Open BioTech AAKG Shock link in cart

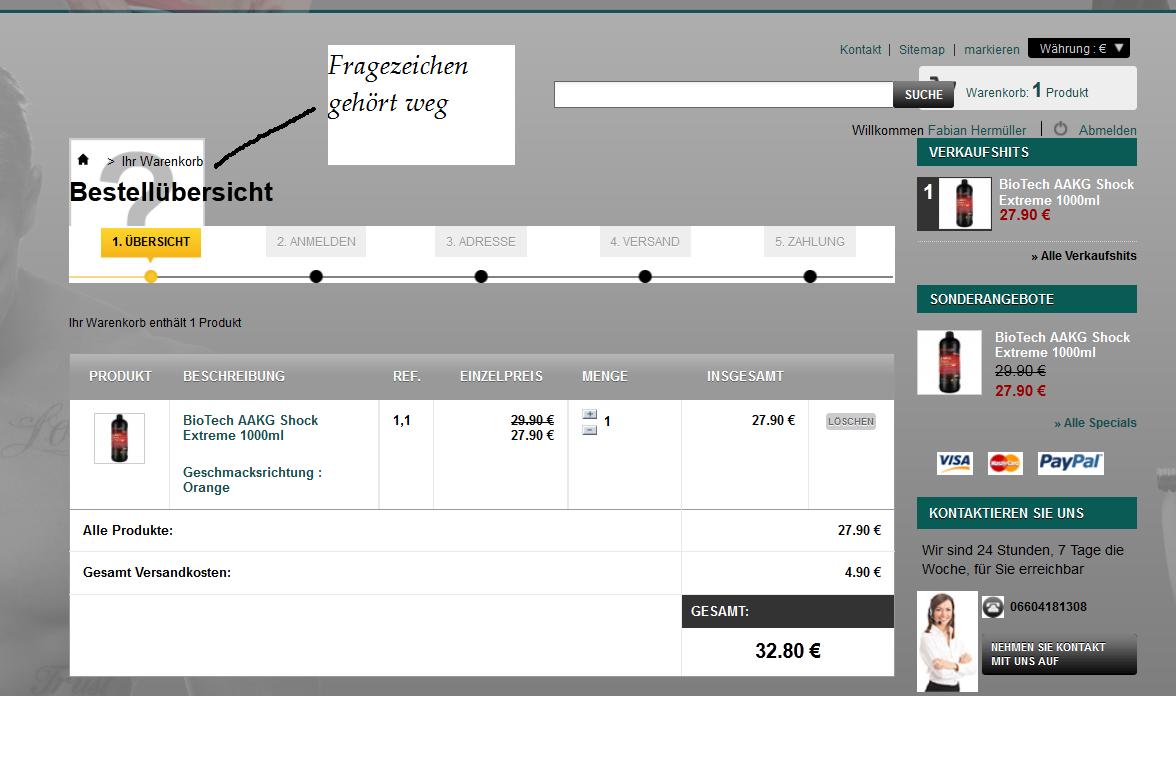pos(250,428)
